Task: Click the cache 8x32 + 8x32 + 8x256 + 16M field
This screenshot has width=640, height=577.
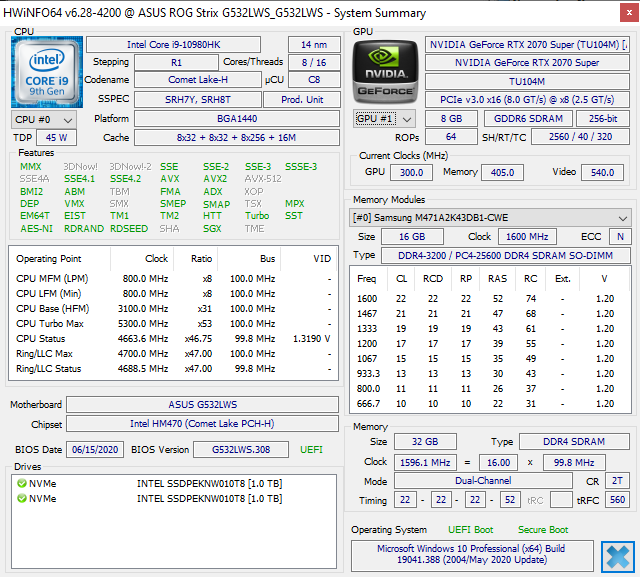Action: coord(237,138)
